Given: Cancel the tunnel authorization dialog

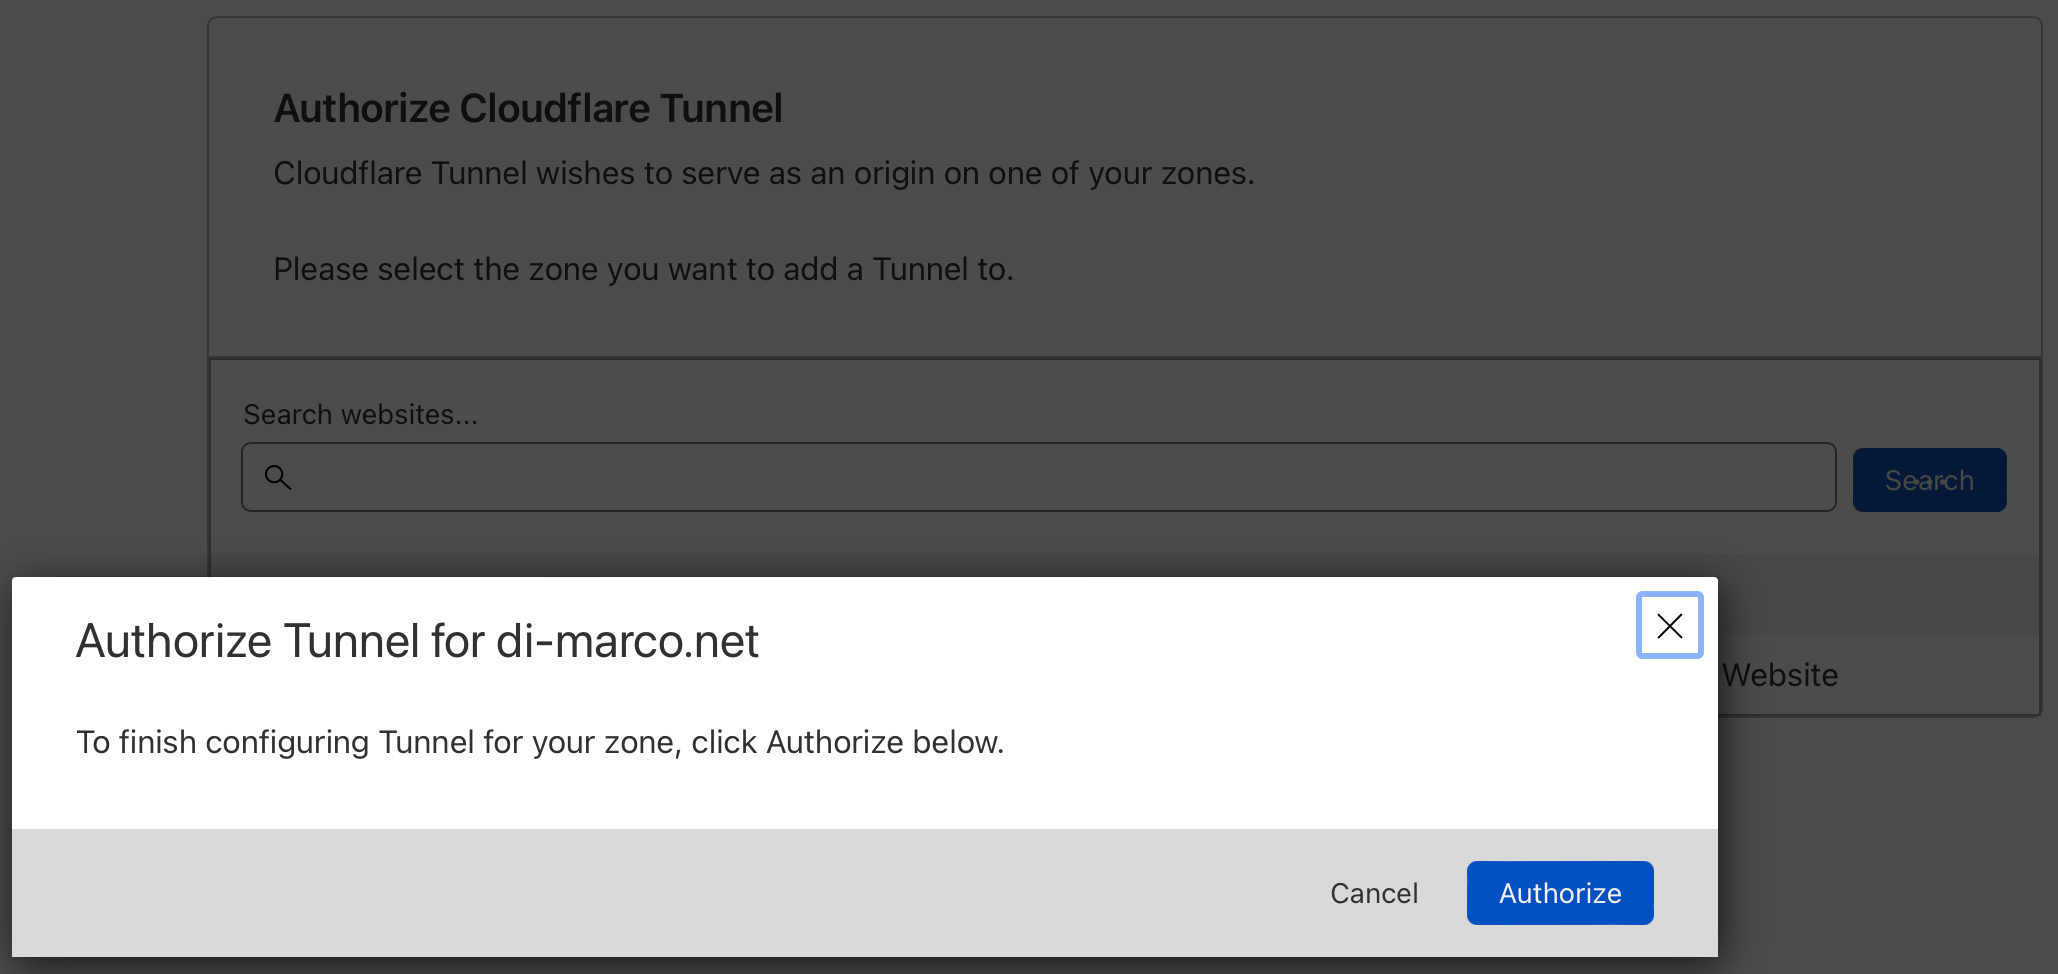Looking at the screenshot, I should 1374,892.
